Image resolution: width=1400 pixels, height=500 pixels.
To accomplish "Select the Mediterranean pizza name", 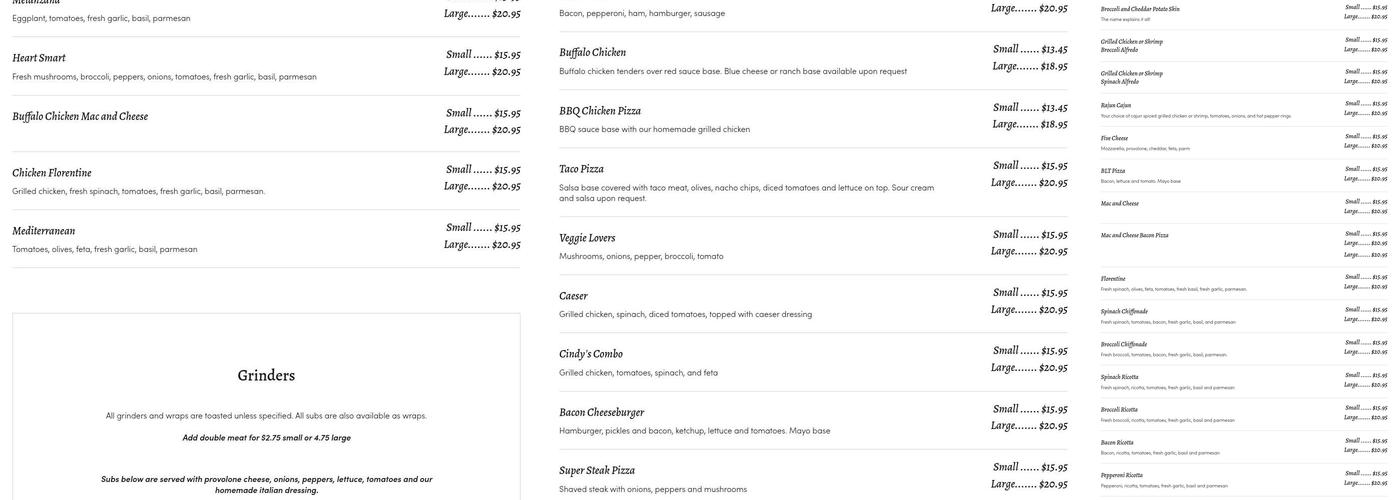I will point(44,231).
